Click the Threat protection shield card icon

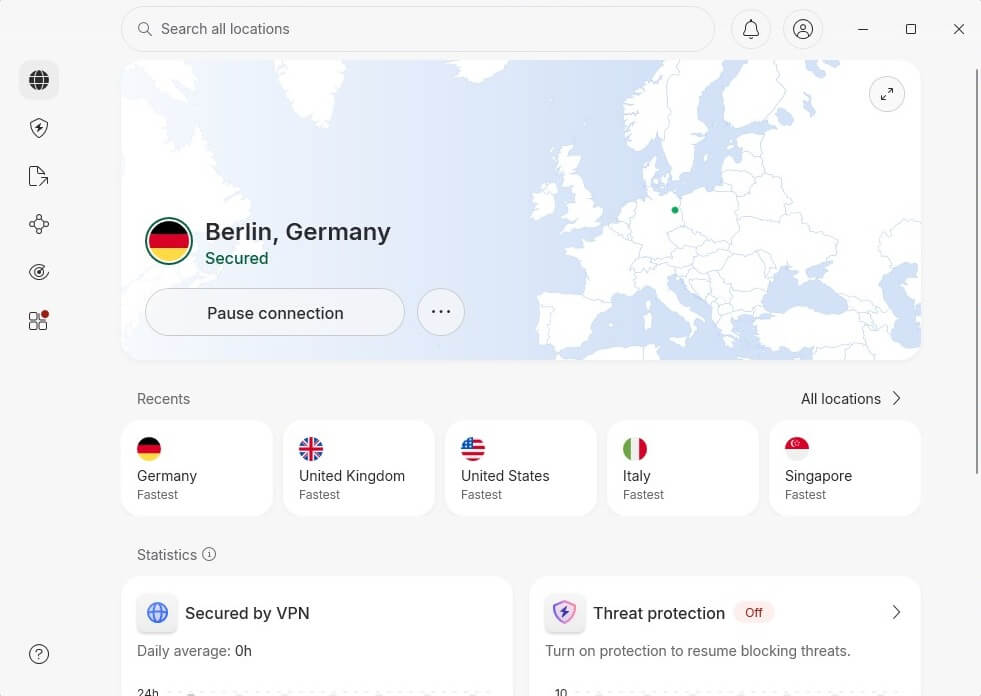565,612
